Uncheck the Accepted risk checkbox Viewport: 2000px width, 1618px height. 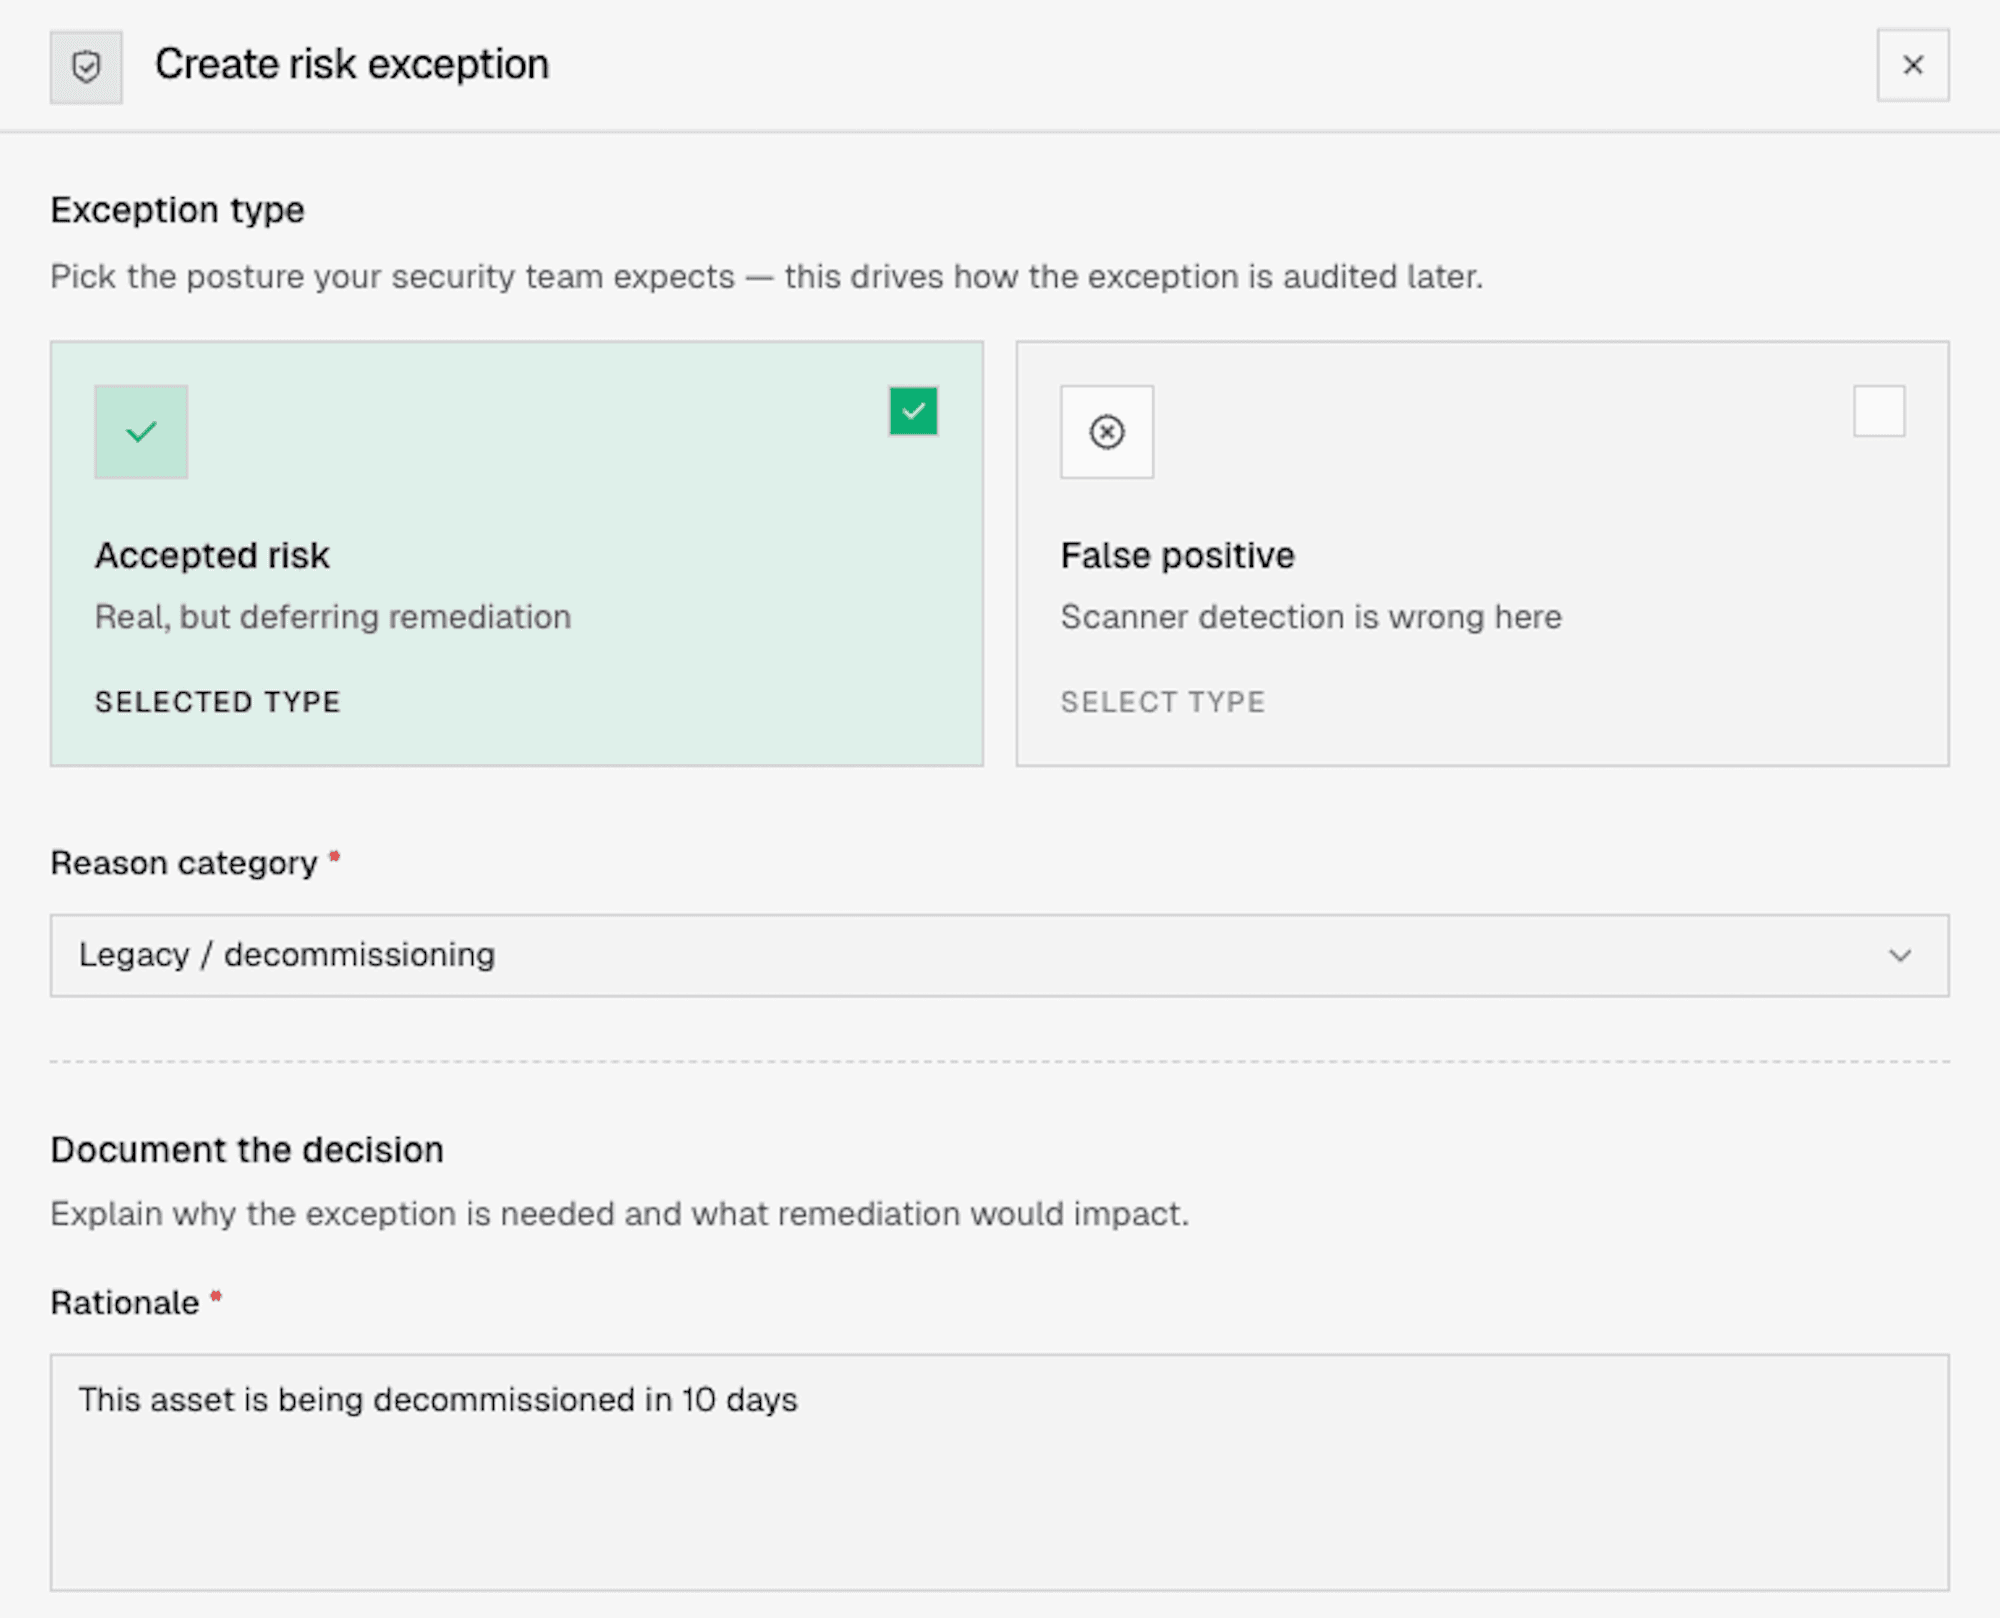(913, 411)
